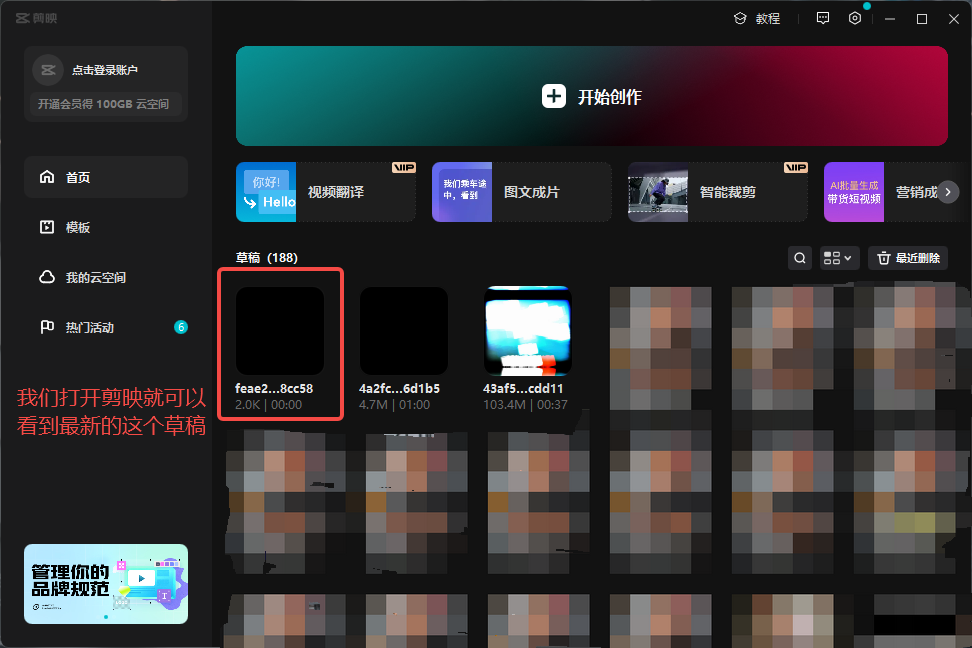Click the AI批量生成 带货短视频 thumbnail
This screenshot has height=648, width=972.
click(854, 192)
